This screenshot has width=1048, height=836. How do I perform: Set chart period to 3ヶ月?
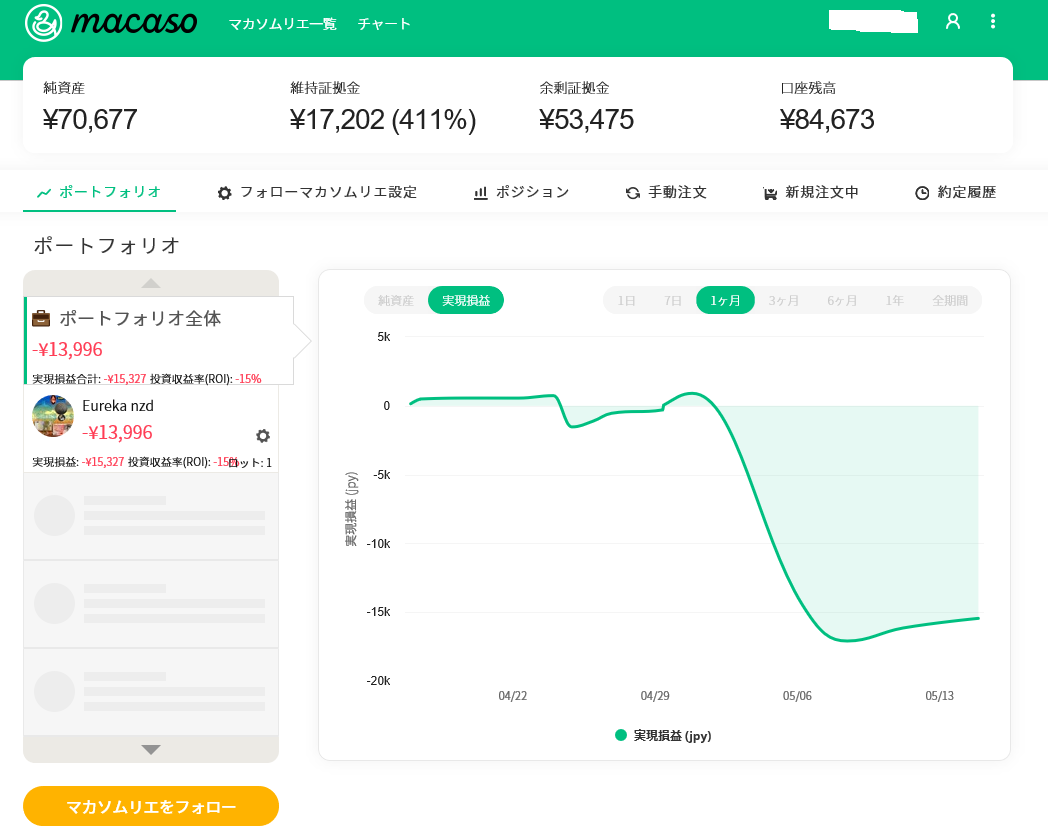click(783, 300)
